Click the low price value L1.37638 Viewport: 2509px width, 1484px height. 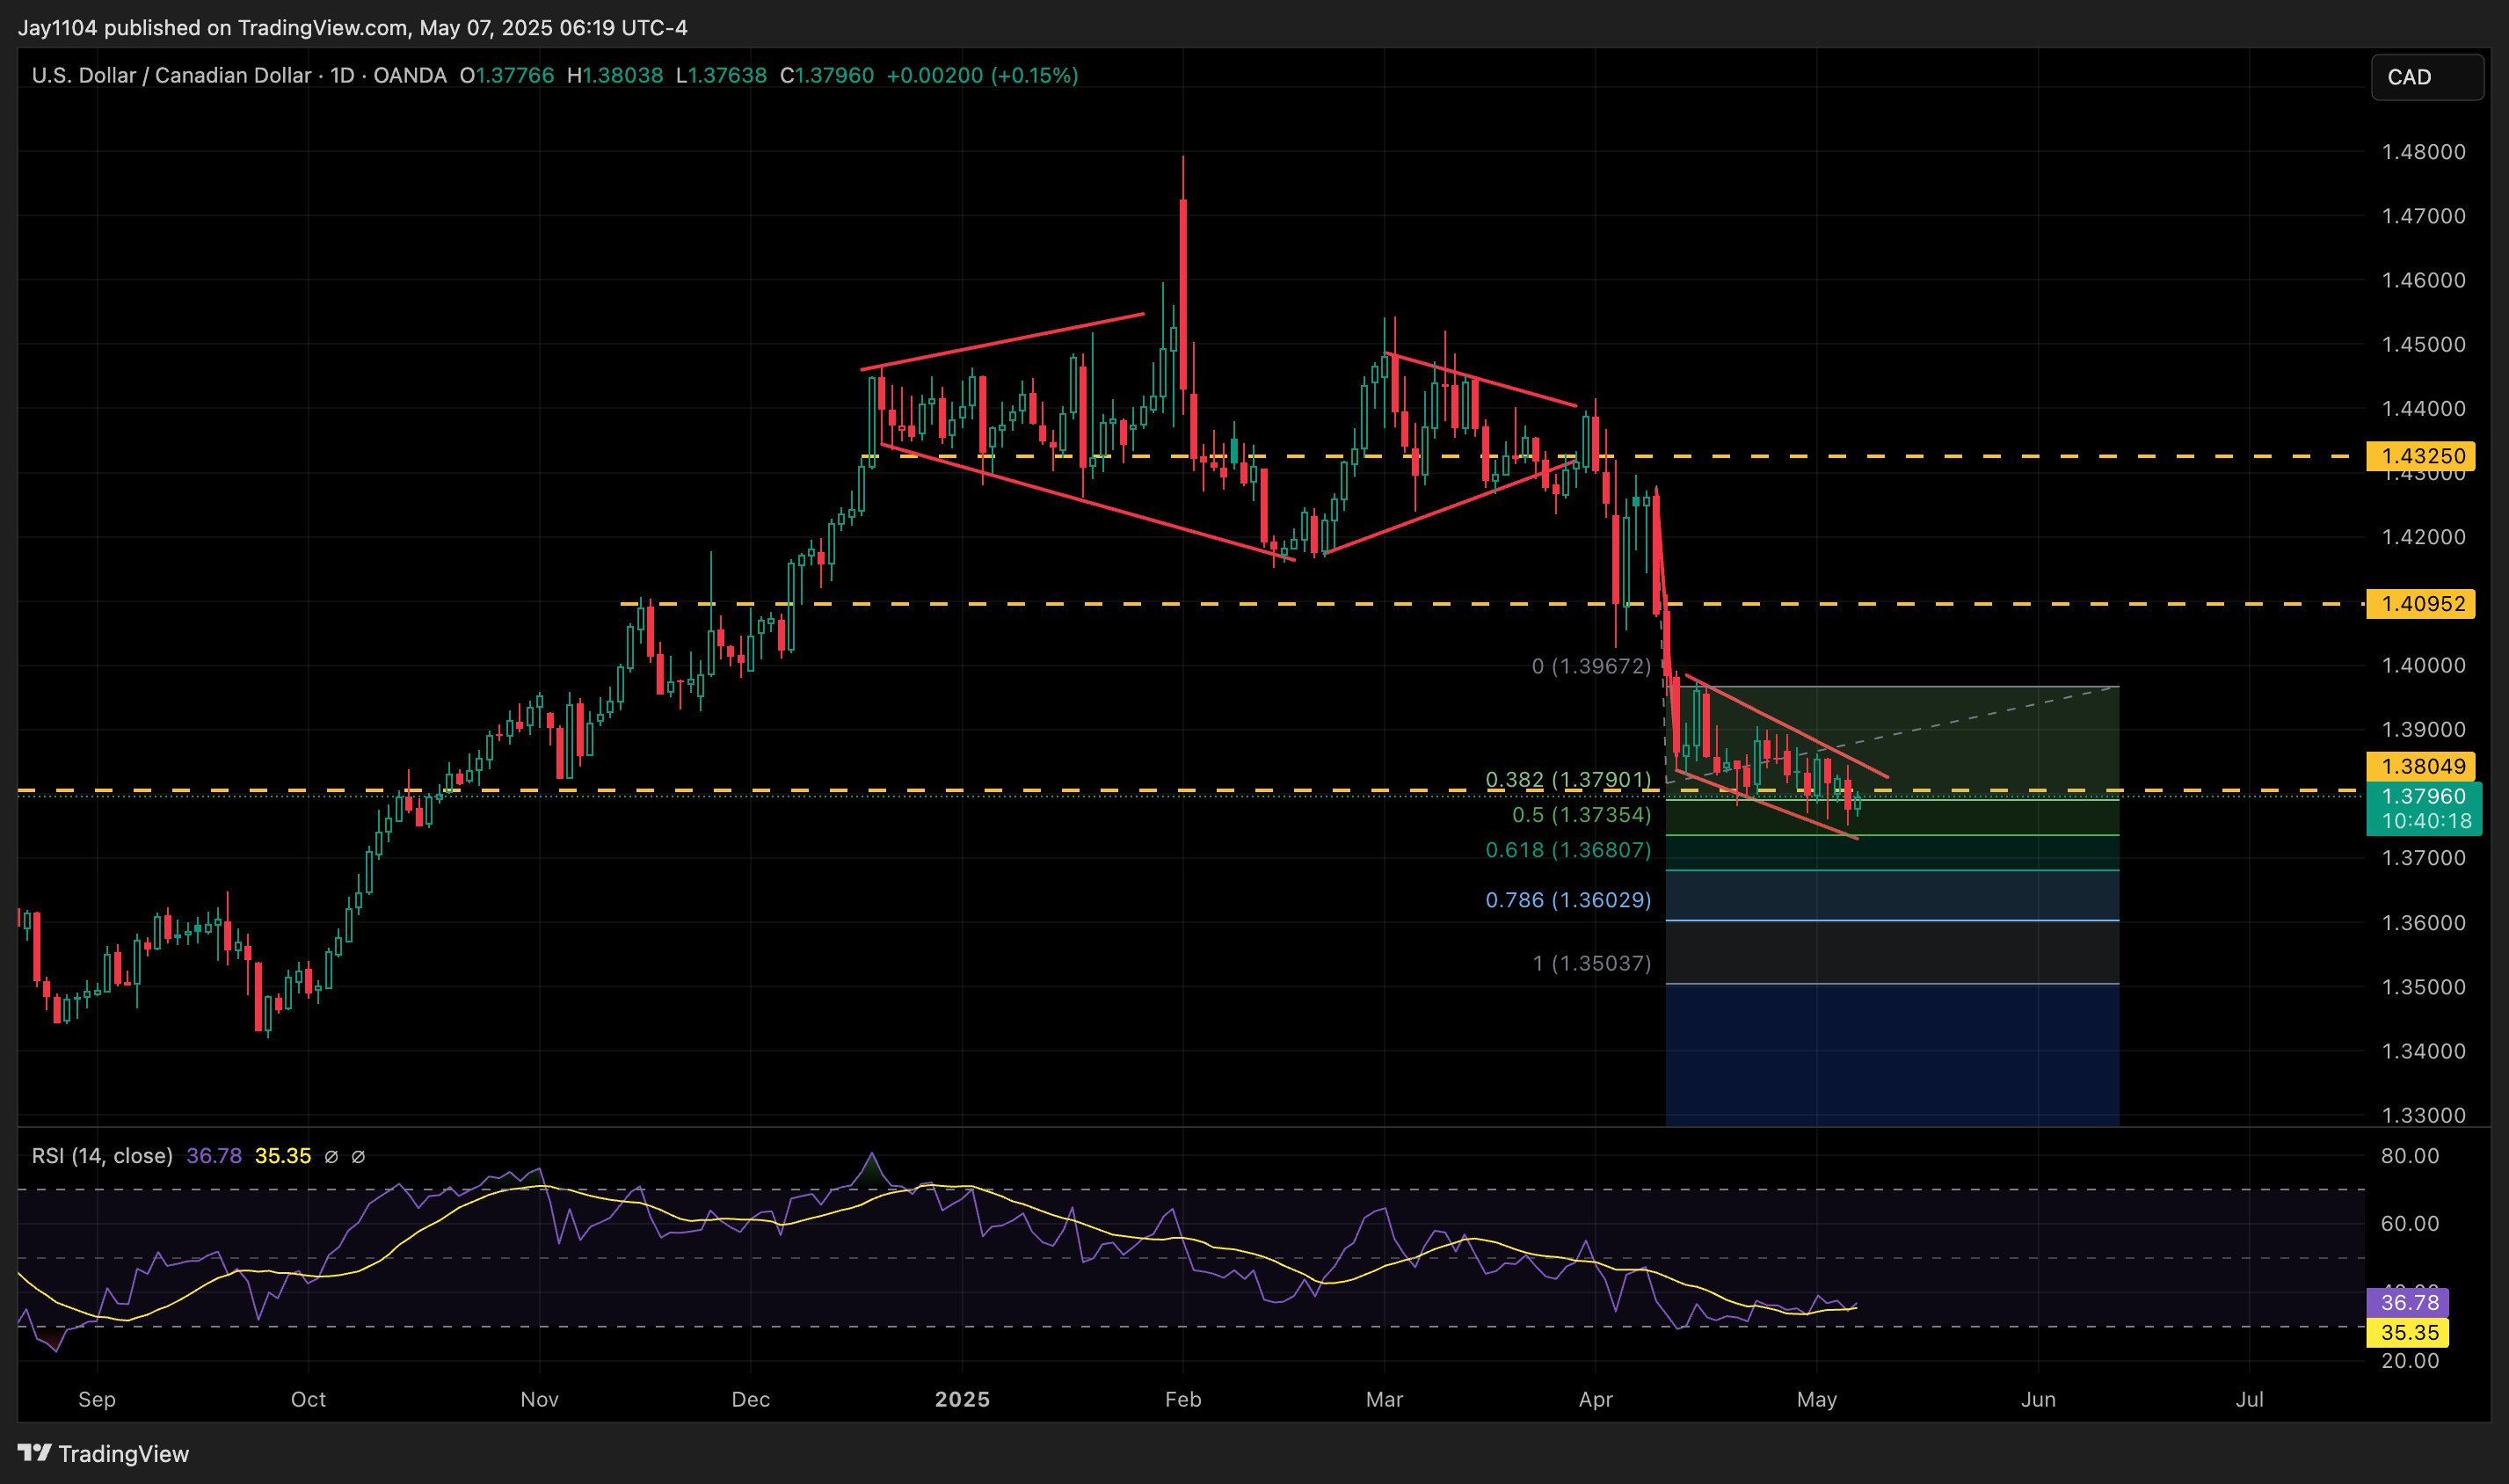(x=721, y=76)
